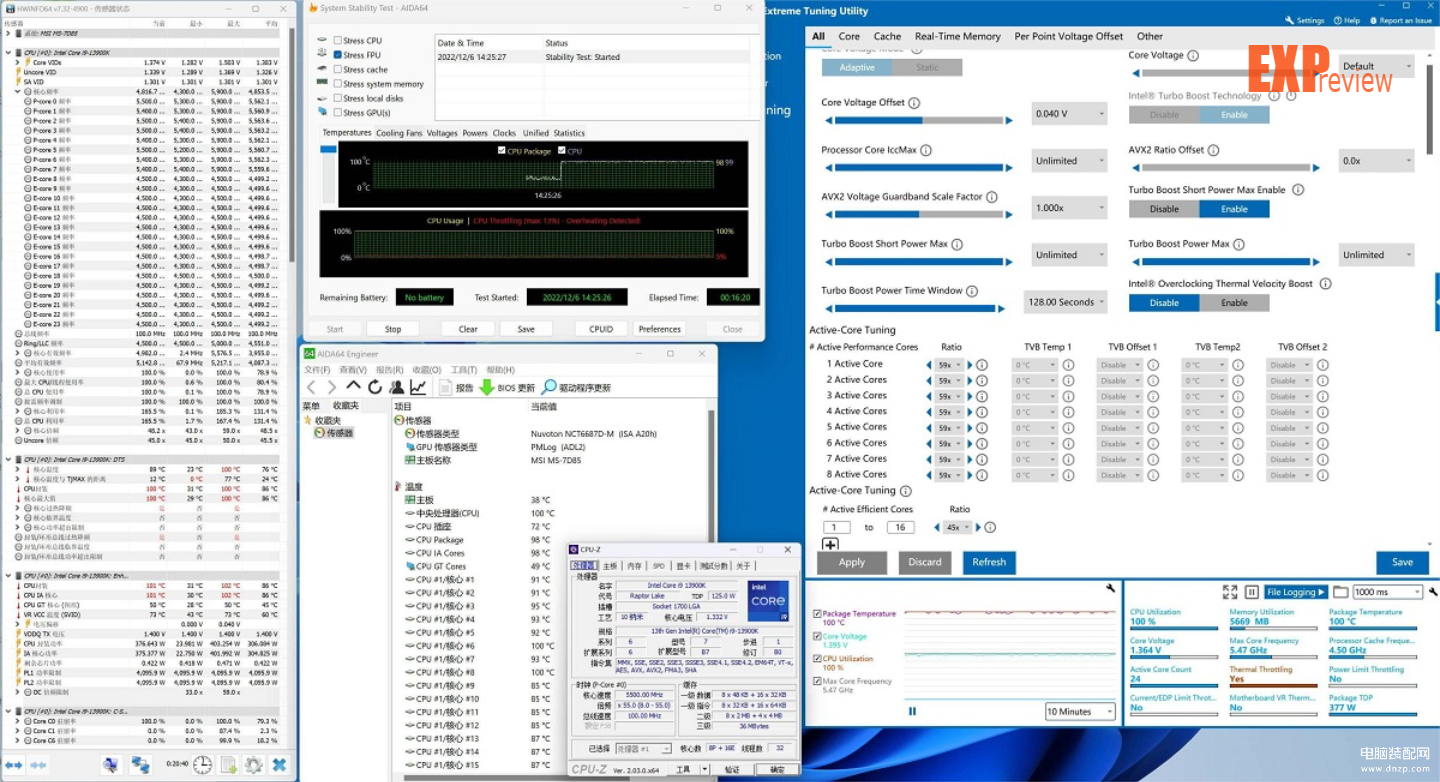Open the Per Point Voltage Offset tab

pyautogui.click(x=1069, y=36)
